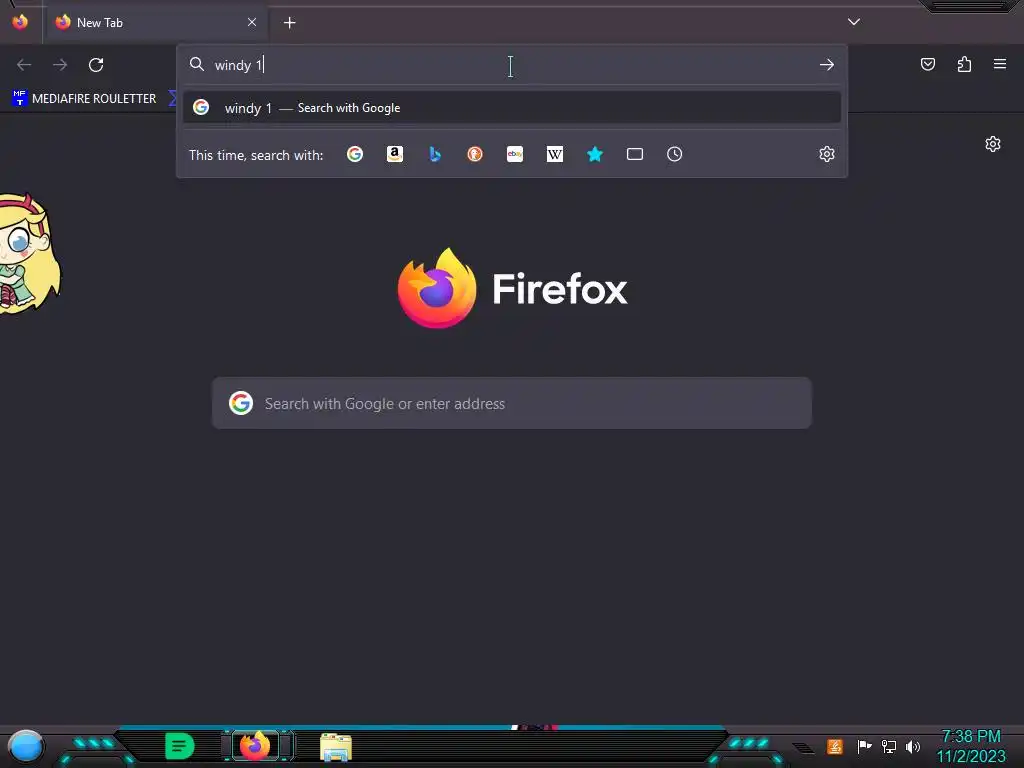Open Firefox application menu

1000,64
